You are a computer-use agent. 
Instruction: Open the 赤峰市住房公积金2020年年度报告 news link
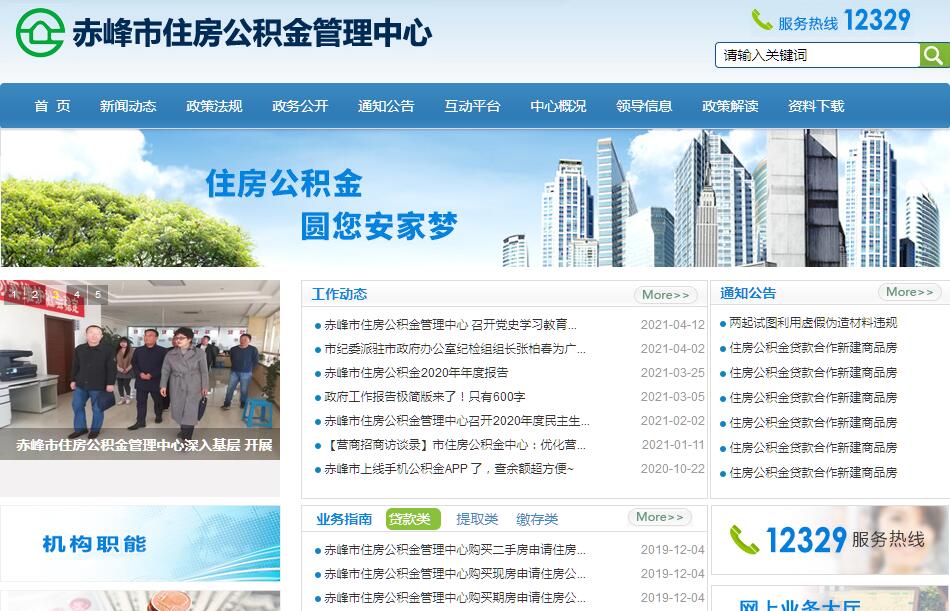(x=416, y=373)
